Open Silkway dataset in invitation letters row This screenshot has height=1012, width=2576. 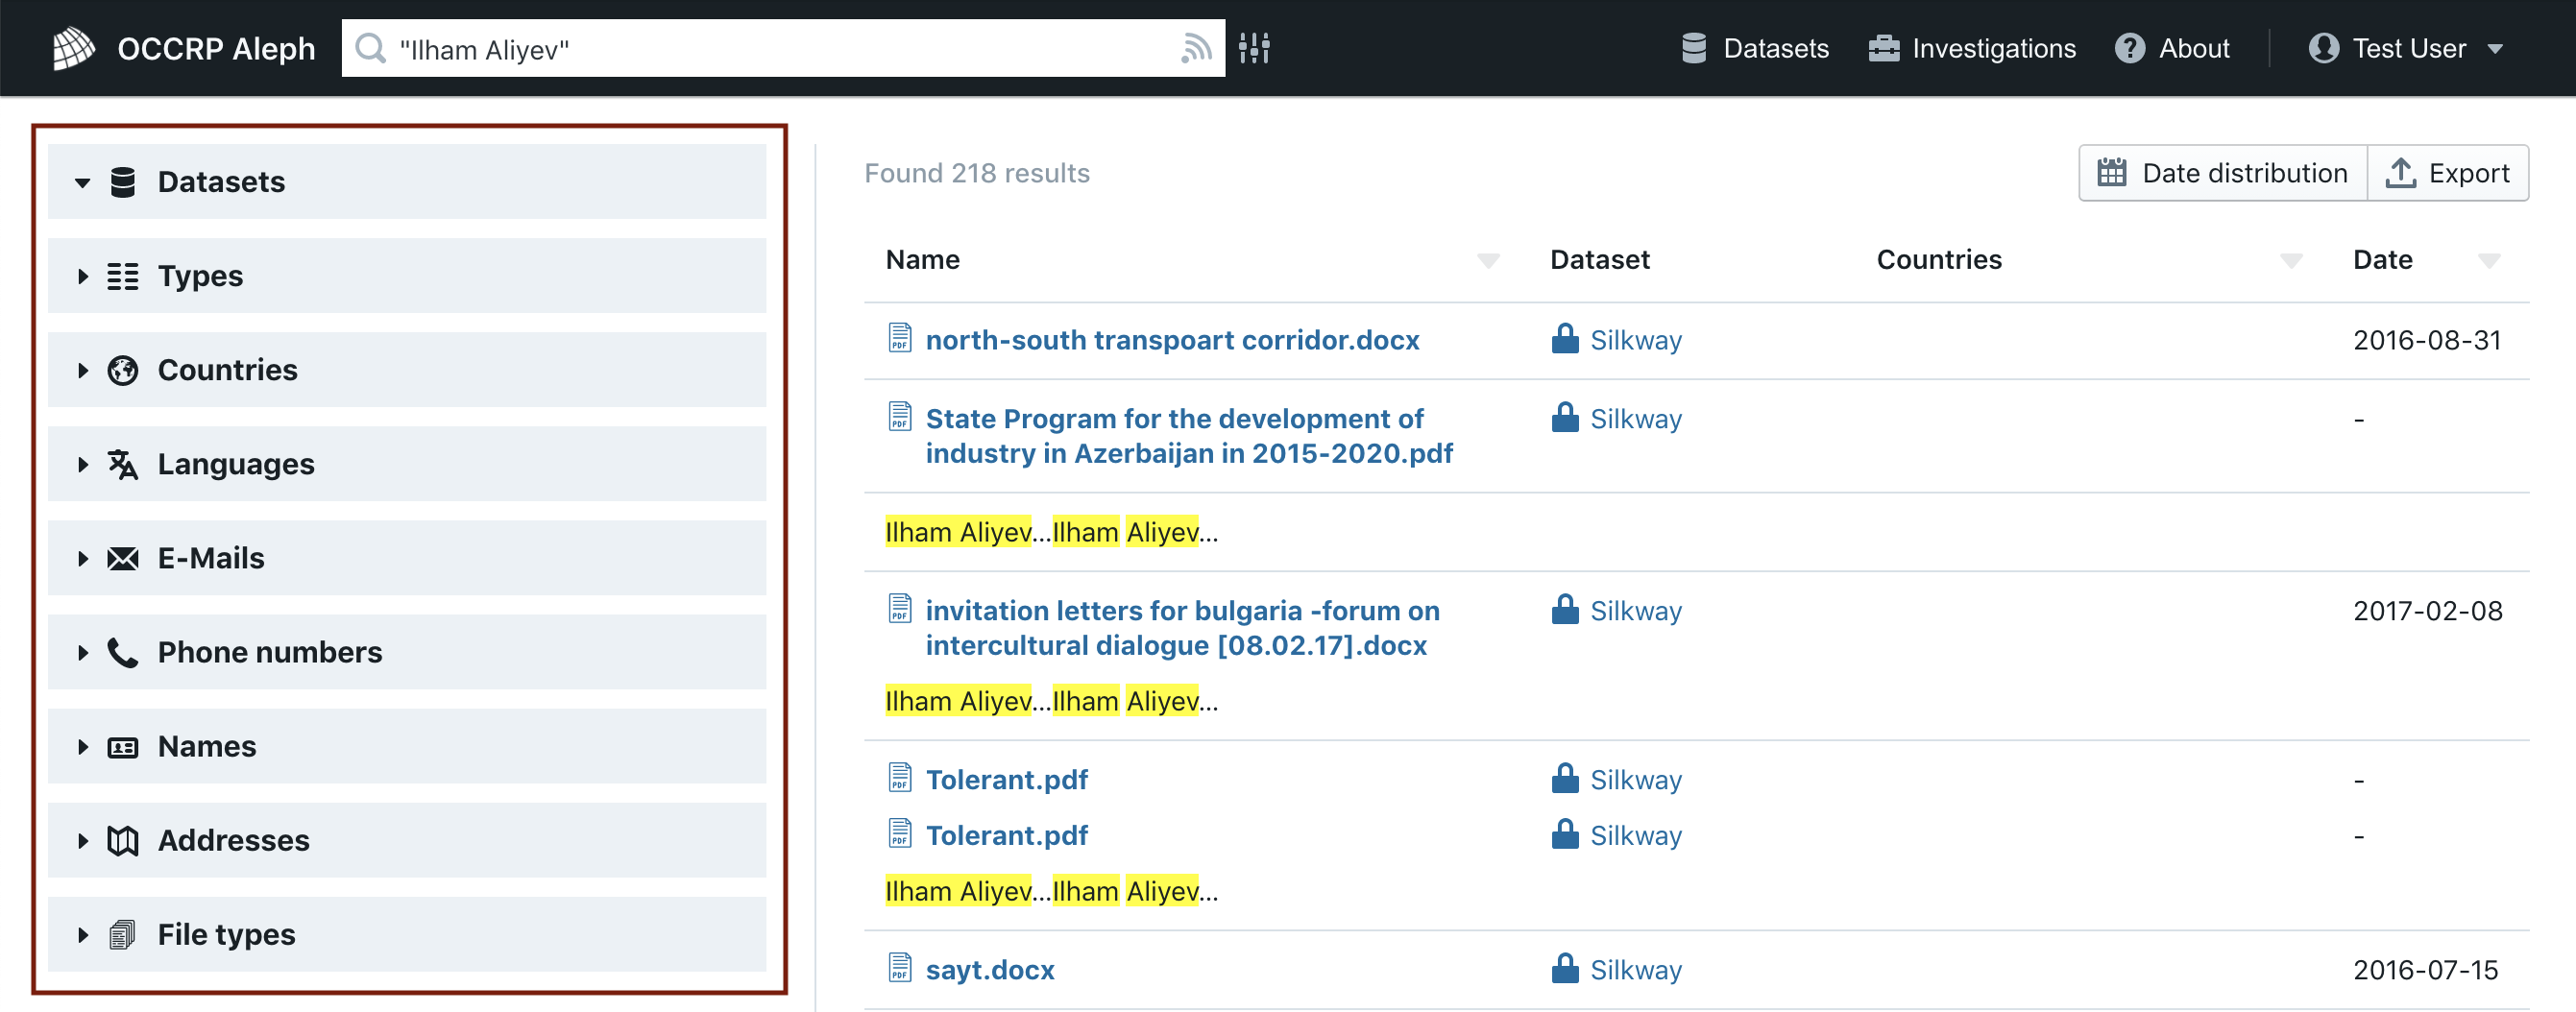click(1635, 610)
